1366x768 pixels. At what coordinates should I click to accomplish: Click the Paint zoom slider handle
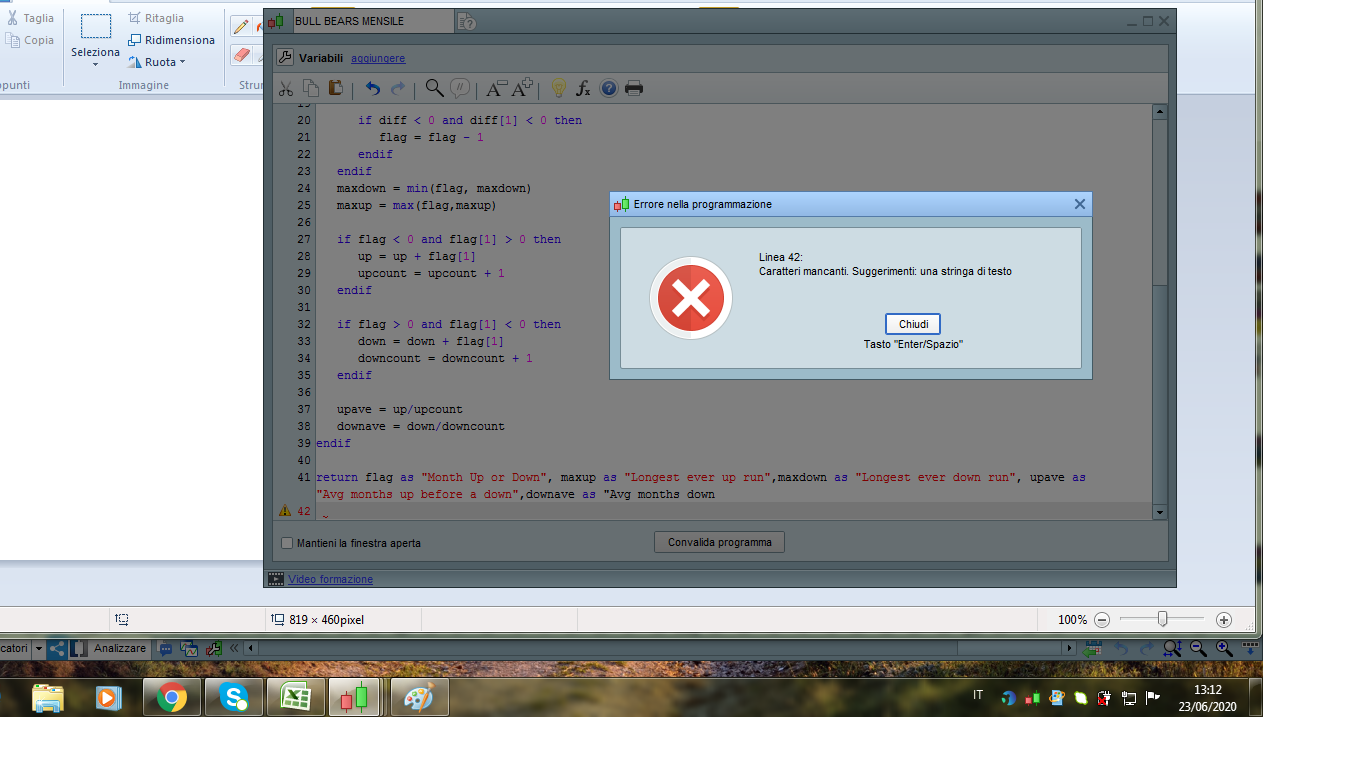pos(1162,620)
